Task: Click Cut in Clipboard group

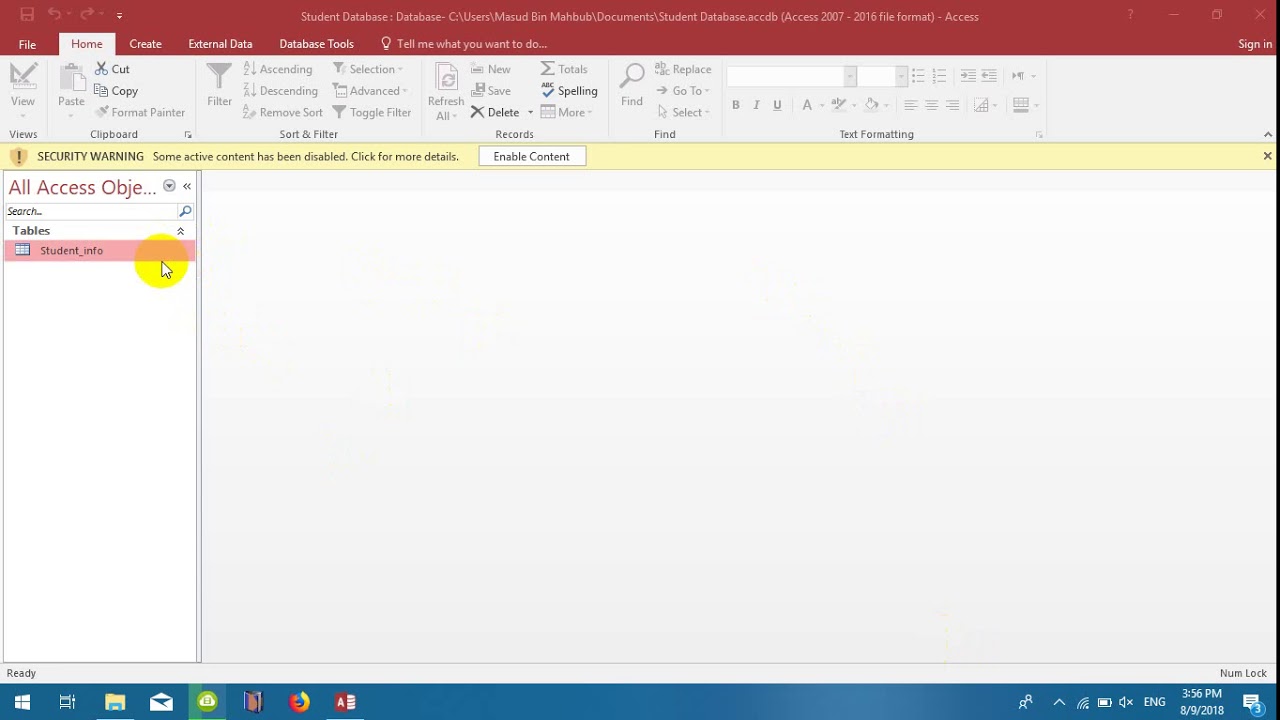Action: [x=112, y=69]
